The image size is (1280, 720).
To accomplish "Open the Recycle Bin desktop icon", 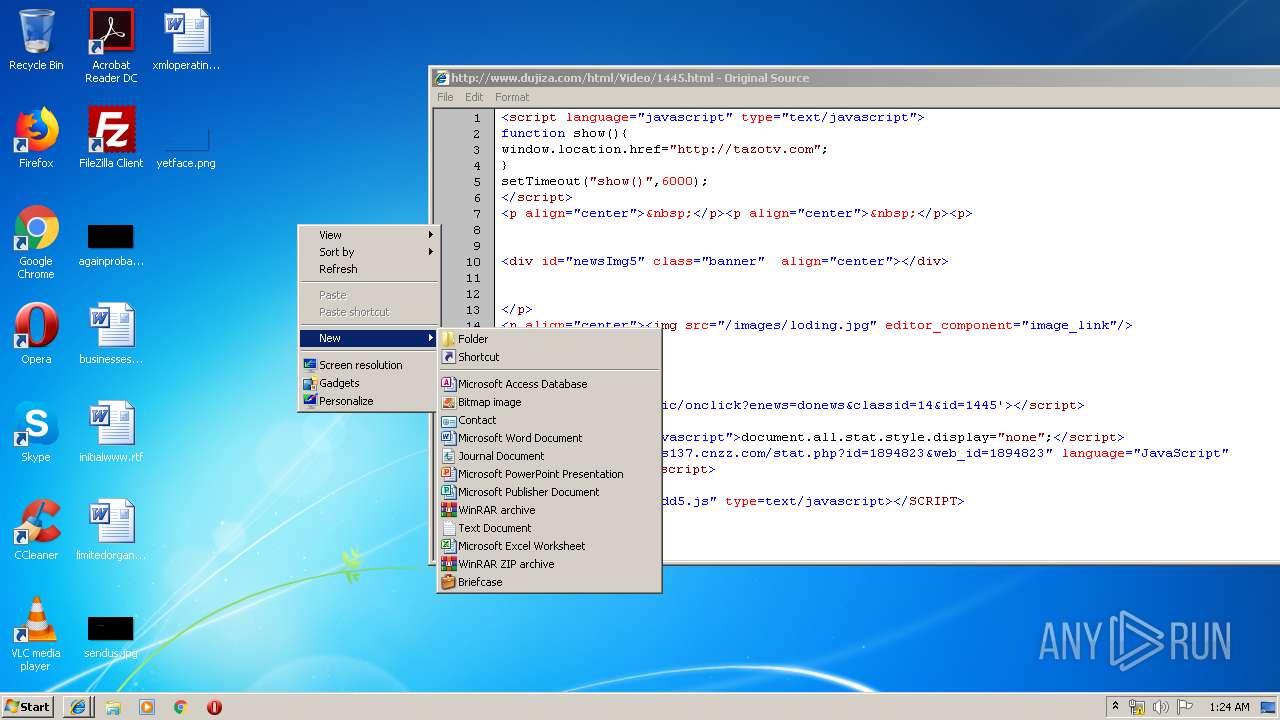I will tap(36, 40).
